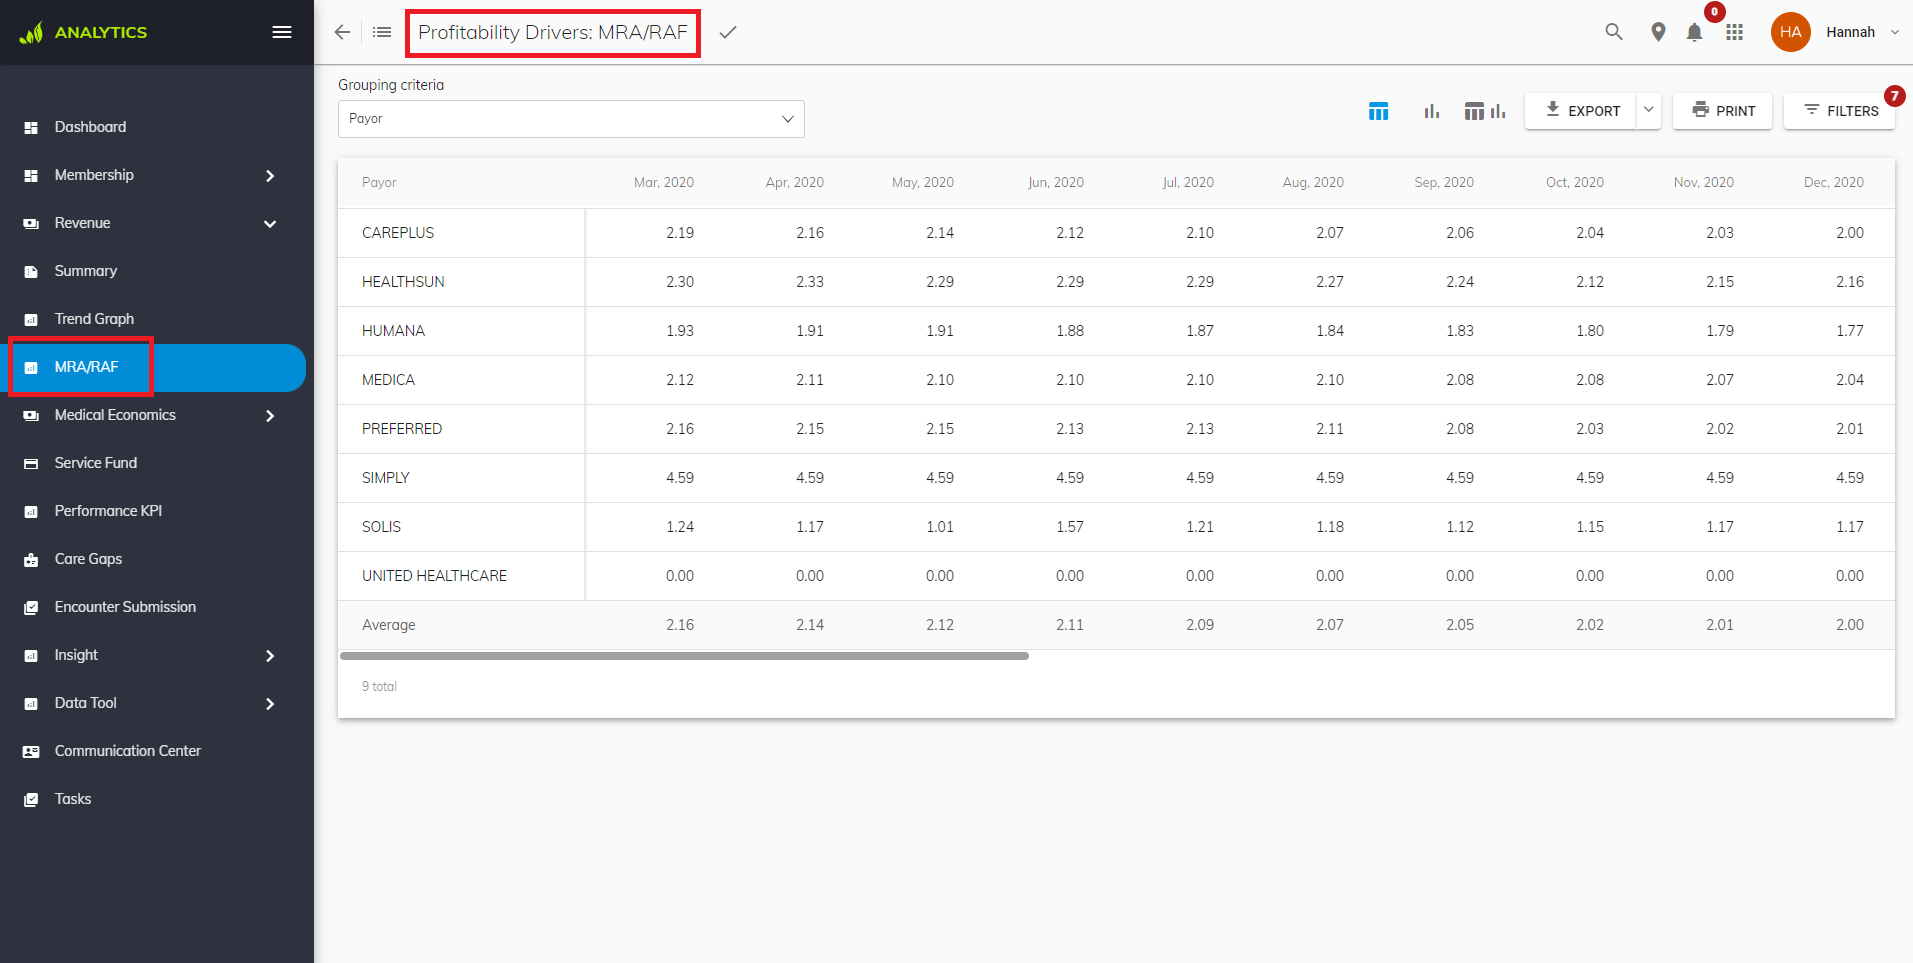This screenshot has width=1913, height=963.
Task: Open the Export options dropdown arrow
Action: click(x=1649, y=110)
